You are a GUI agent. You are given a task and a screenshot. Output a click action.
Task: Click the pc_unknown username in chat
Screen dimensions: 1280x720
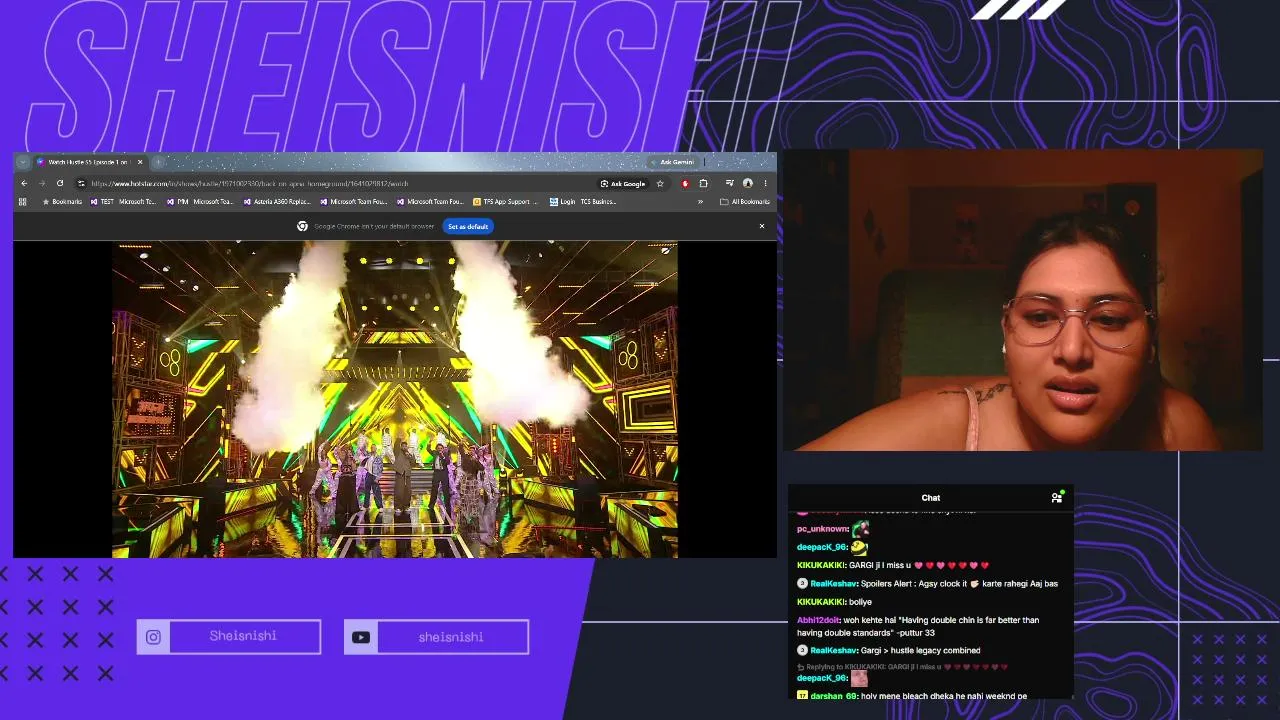tap(823, 529)
